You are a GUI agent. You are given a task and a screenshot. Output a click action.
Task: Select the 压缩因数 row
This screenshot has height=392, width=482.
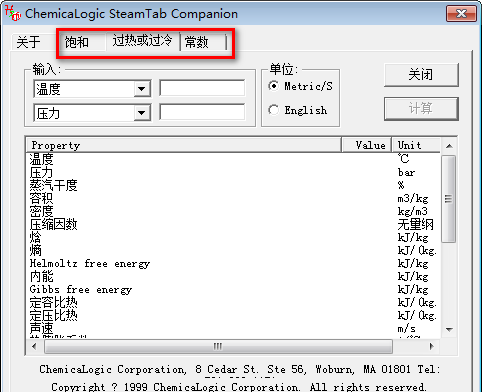tap(233, 224)
